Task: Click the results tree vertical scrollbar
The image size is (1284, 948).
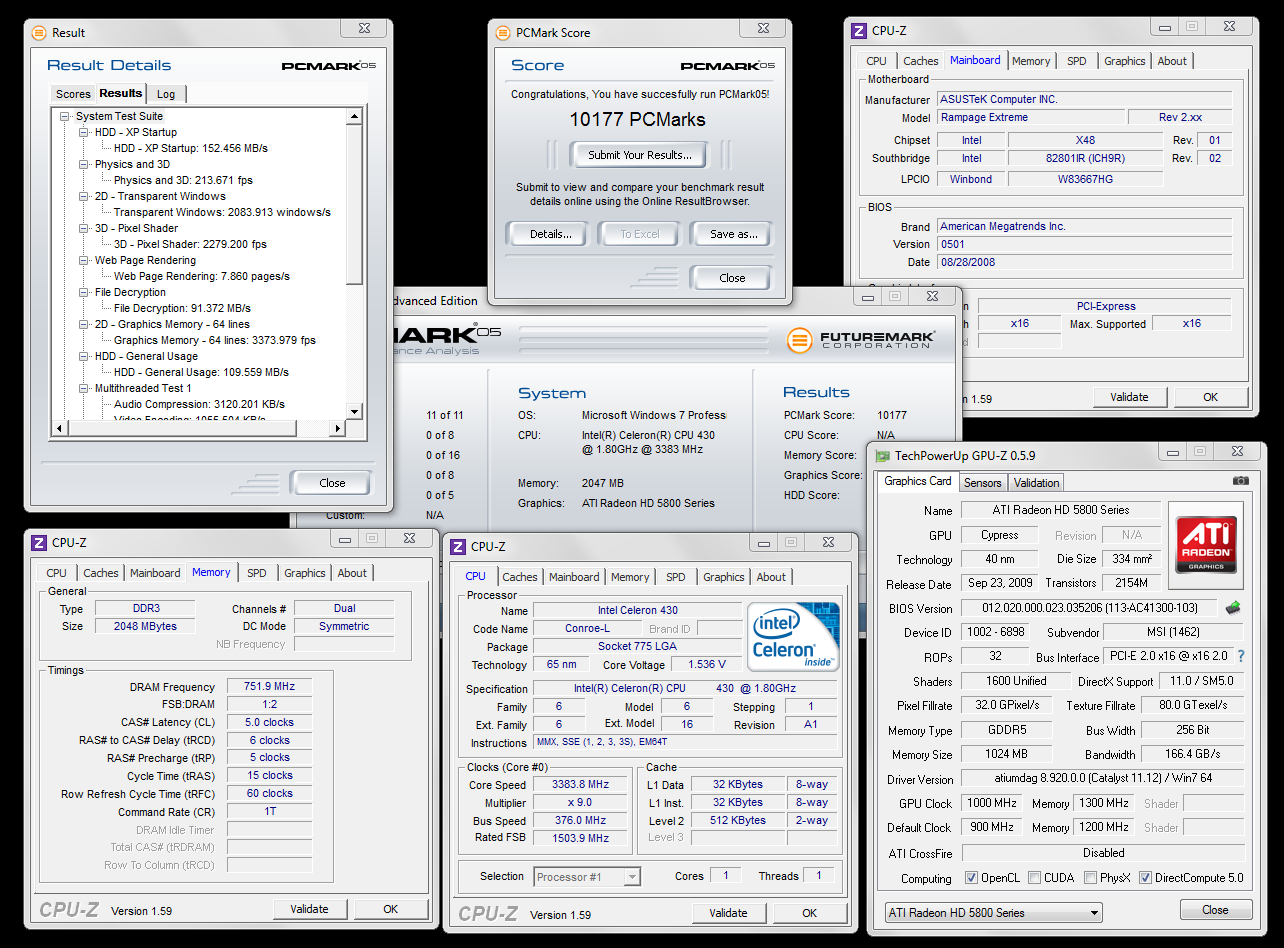Action: [x=354, y=264]
